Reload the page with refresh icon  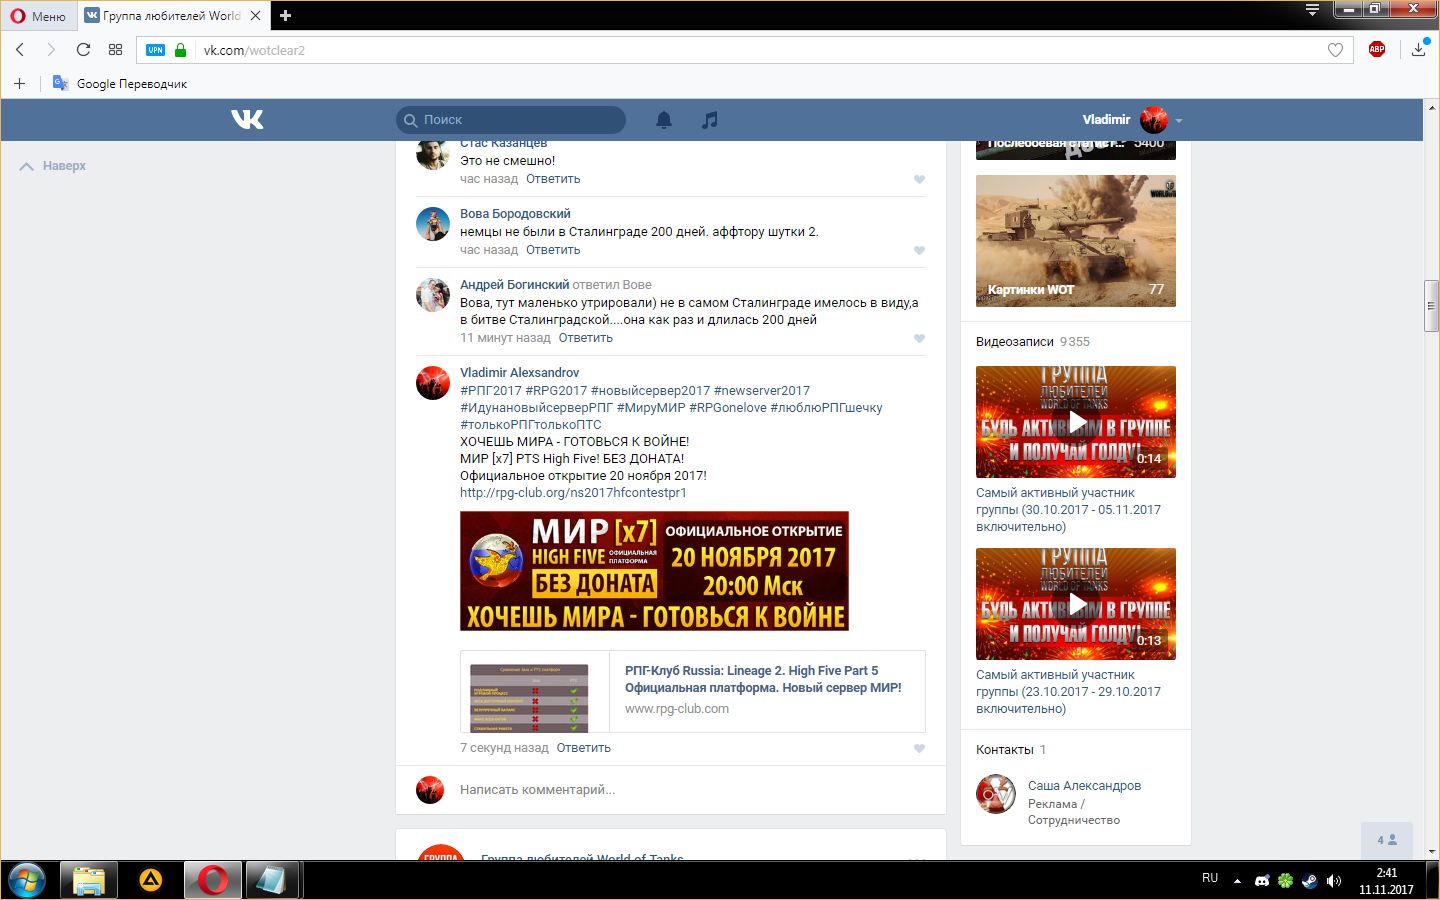pos(84,50)
